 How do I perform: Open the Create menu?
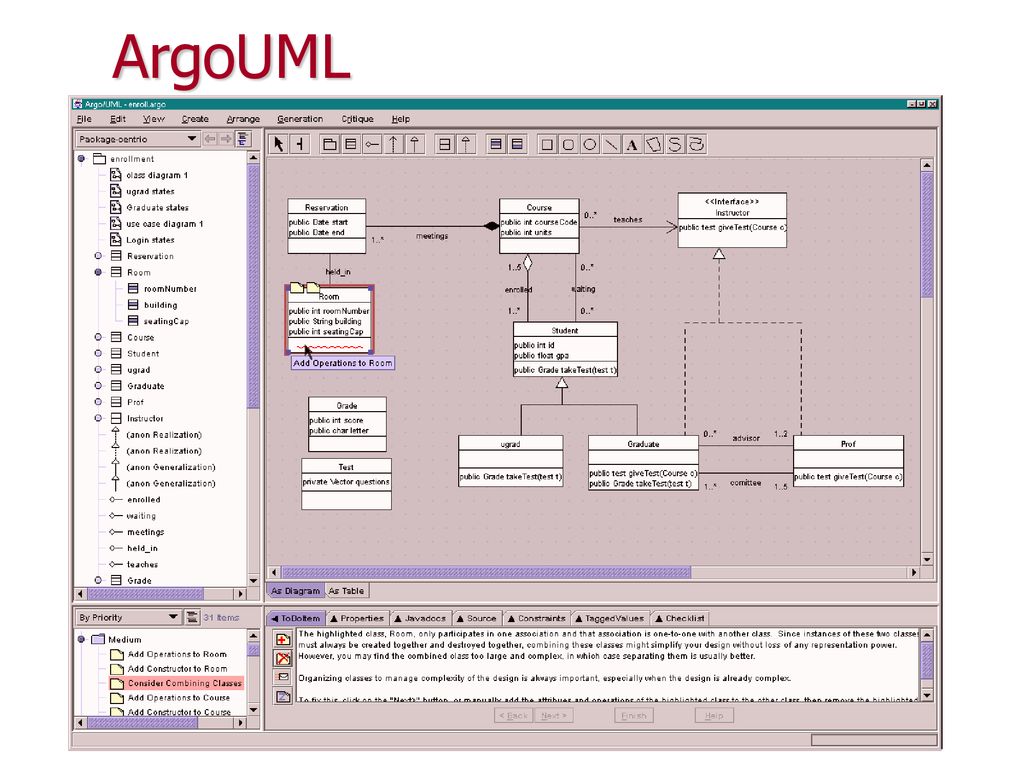[195, 119]
